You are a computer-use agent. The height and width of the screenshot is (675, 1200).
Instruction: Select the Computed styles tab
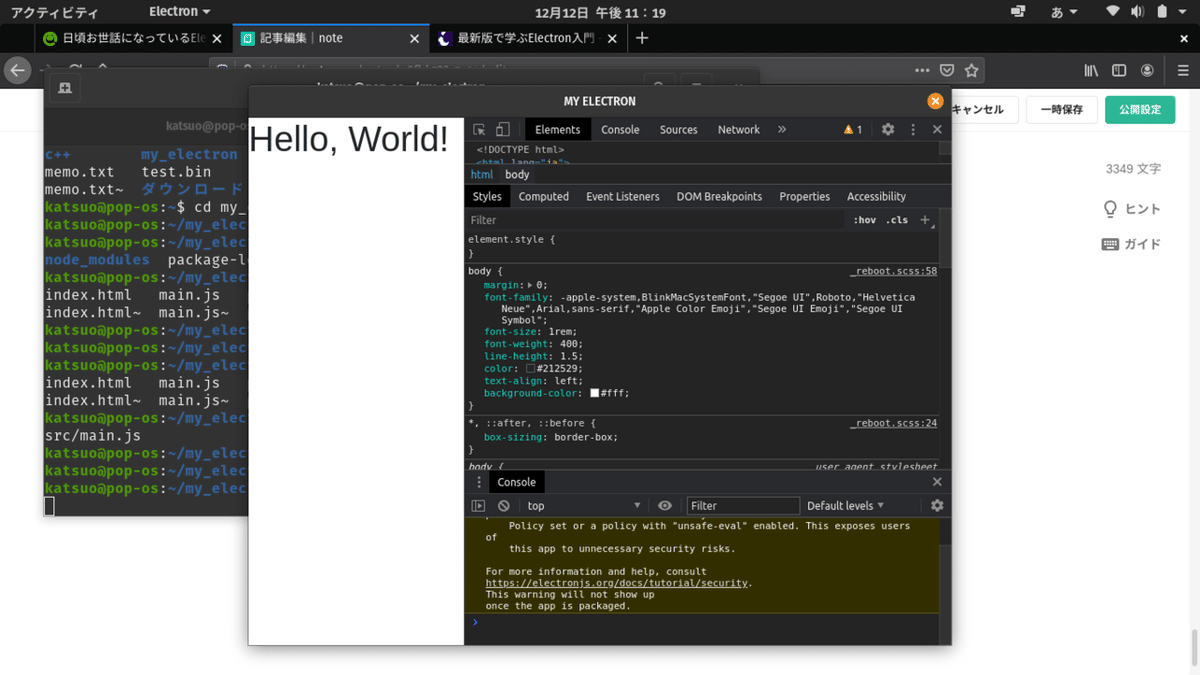point(543,197)
